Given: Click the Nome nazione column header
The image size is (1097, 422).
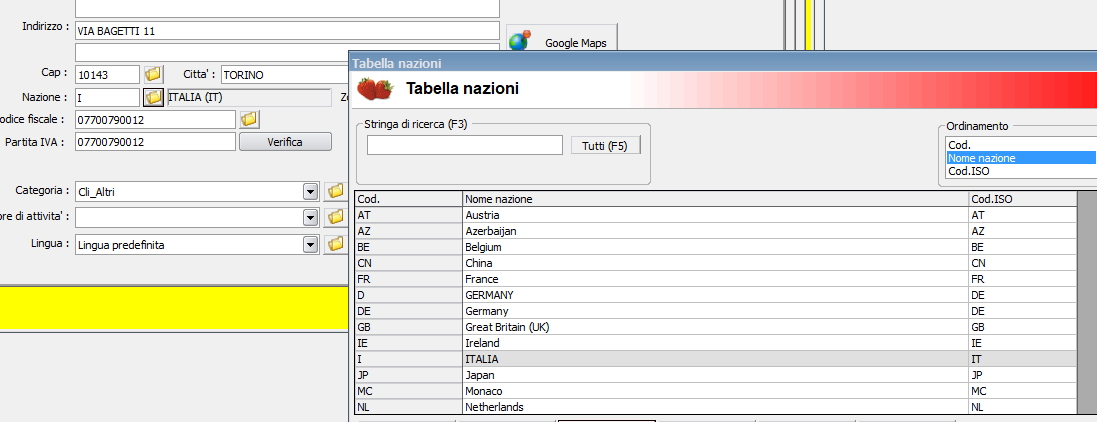Looking at the screenshot, I should pyautogui.click(x=715, y=199).
